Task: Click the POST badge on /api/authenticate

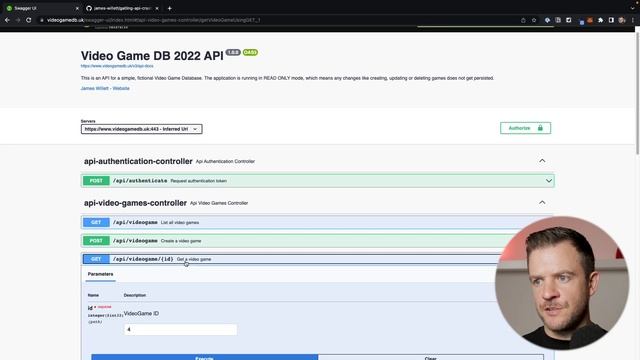Action: (96, 181)
